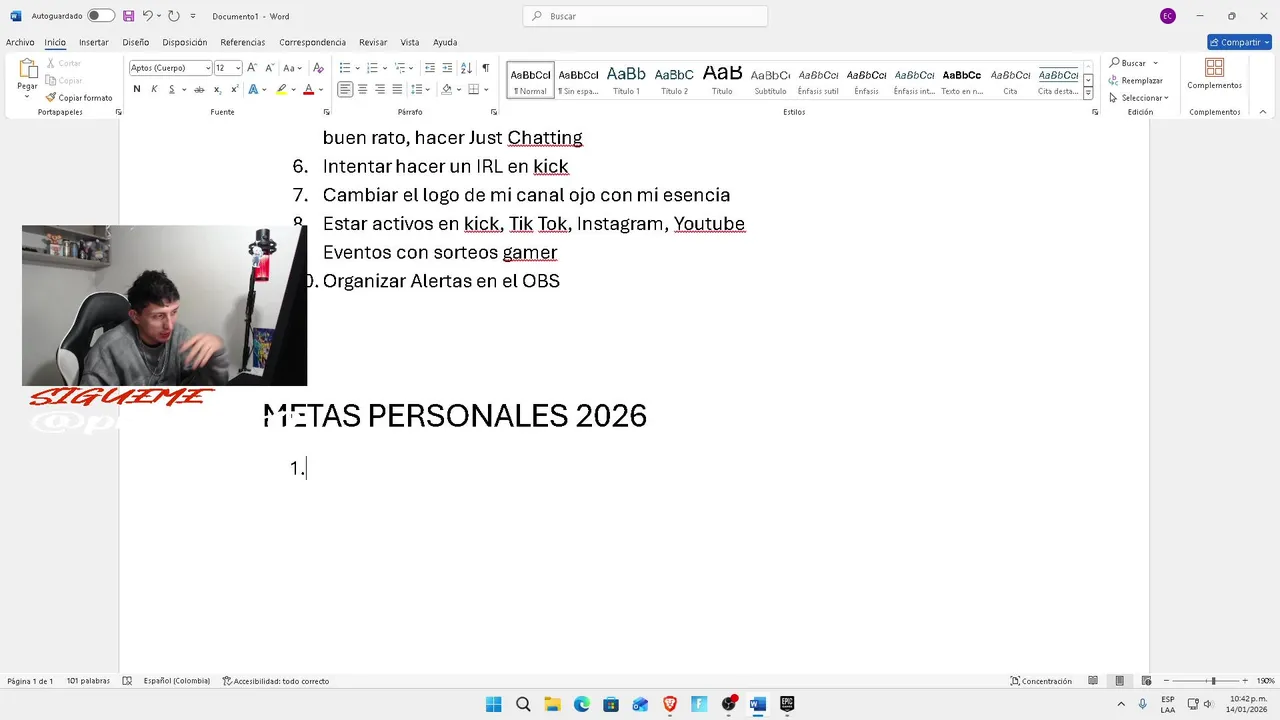
Task: Select justify alignment icon
Action: (x=397, y=89)
